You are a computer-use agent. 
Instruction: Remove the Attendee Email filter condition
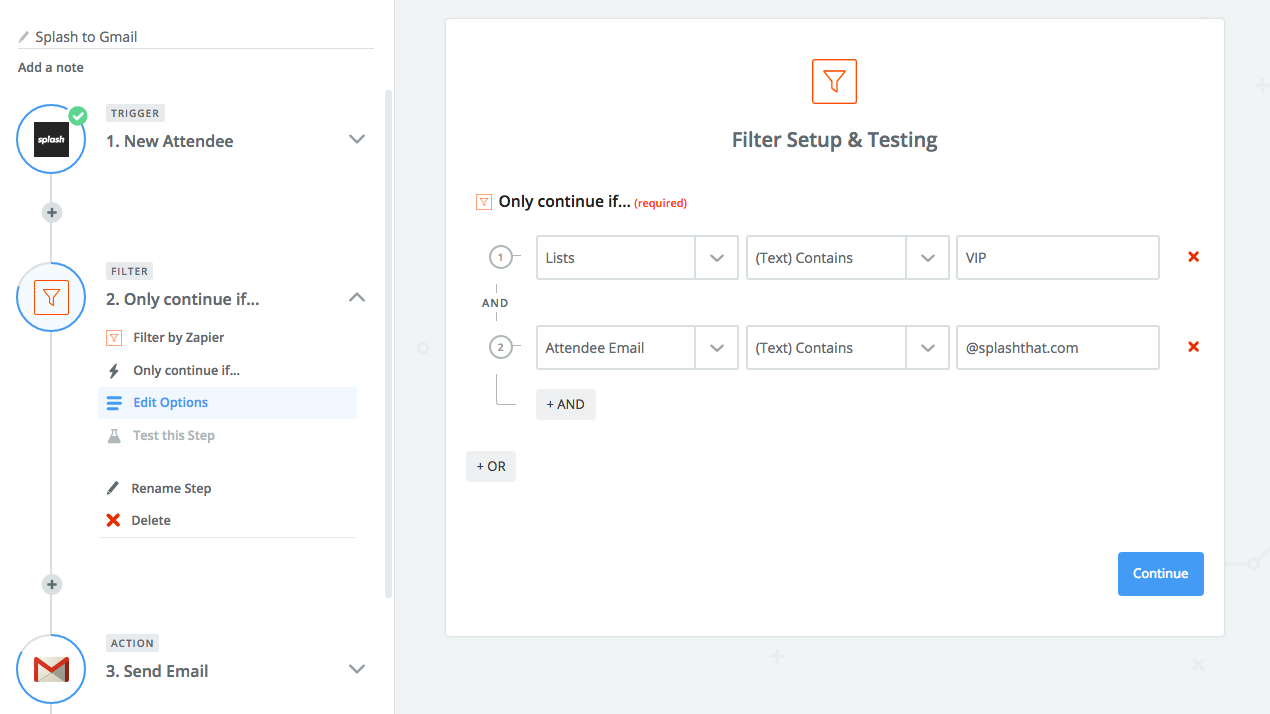[1193, 347]
